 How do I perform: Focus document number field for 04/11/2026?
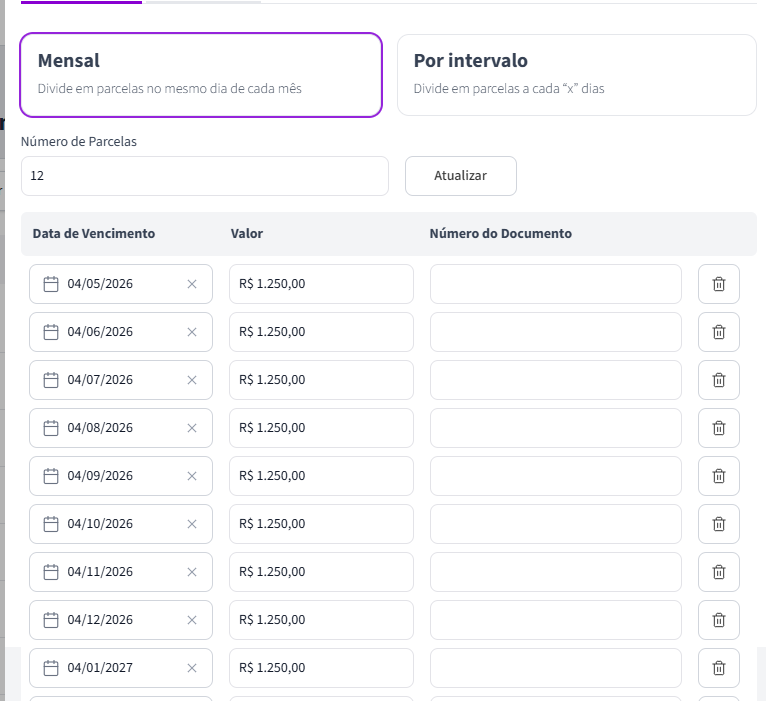[556, 572]
